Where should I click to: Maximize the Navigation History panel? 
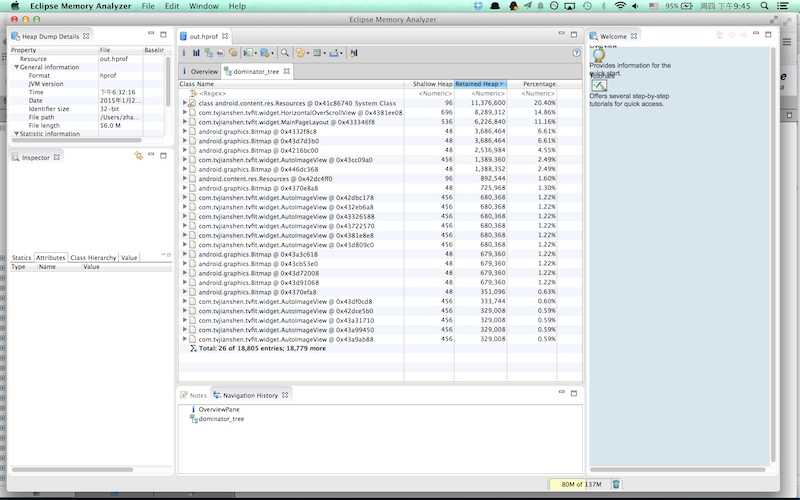pos(574,393)
